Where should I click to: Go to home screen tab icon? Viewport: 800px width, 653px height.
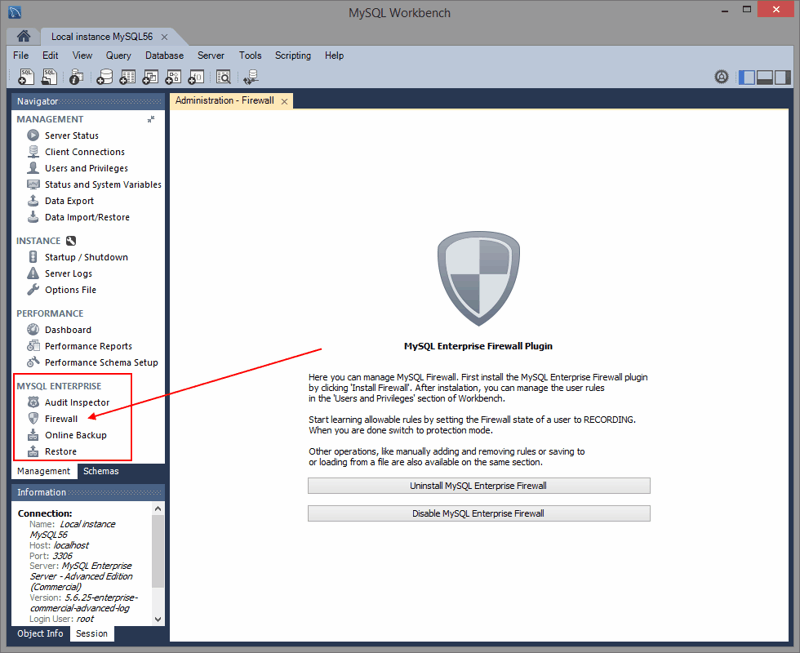pos(23,36)
